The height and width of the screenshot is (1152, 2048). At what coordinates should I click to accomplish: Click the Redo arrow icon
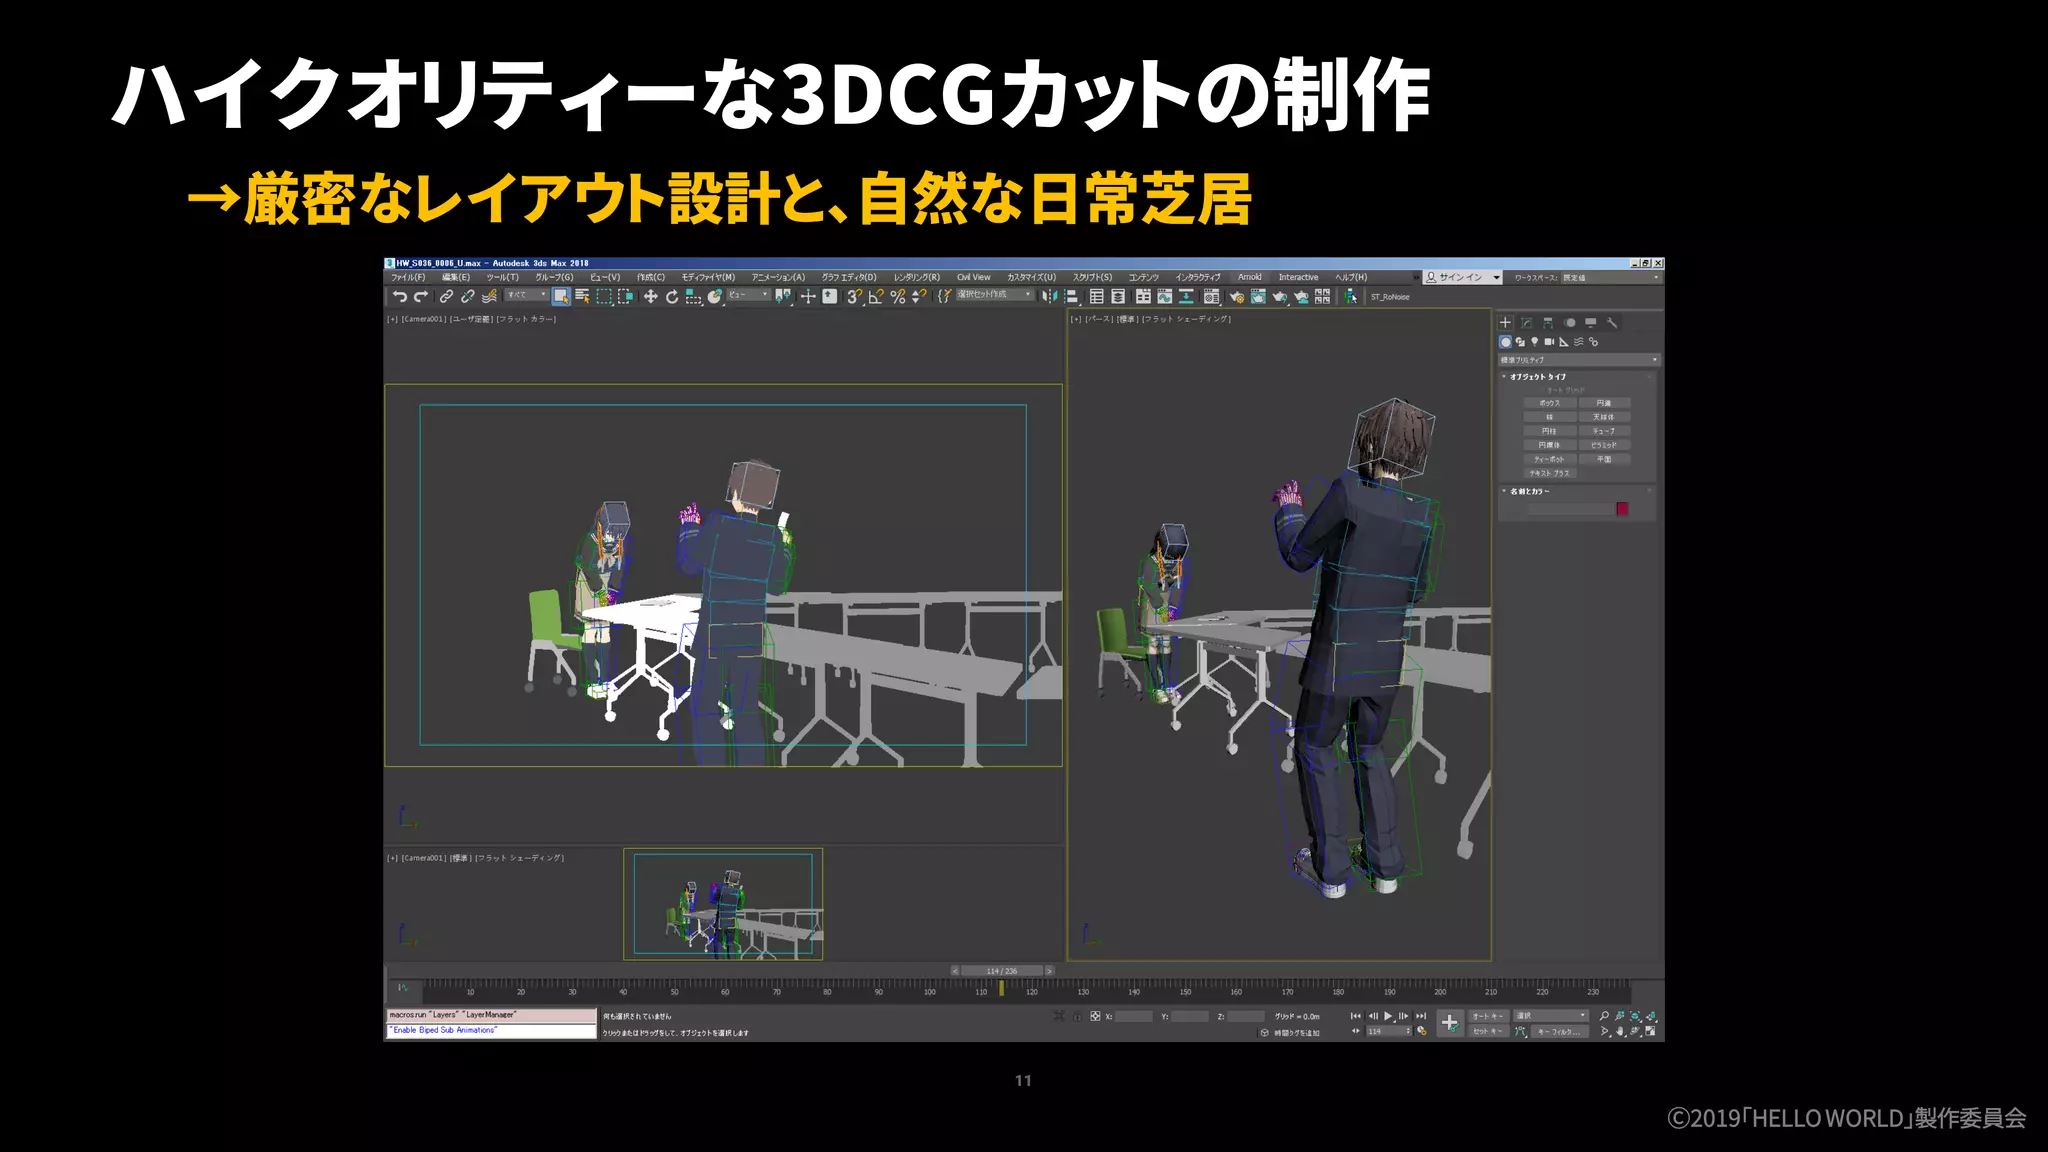coord(421,296)
